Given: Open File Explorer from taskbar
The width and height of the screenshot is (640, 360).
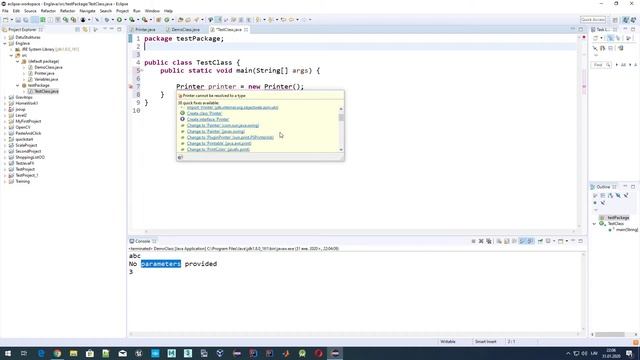Looking at the screenshot, I should 73,353.
